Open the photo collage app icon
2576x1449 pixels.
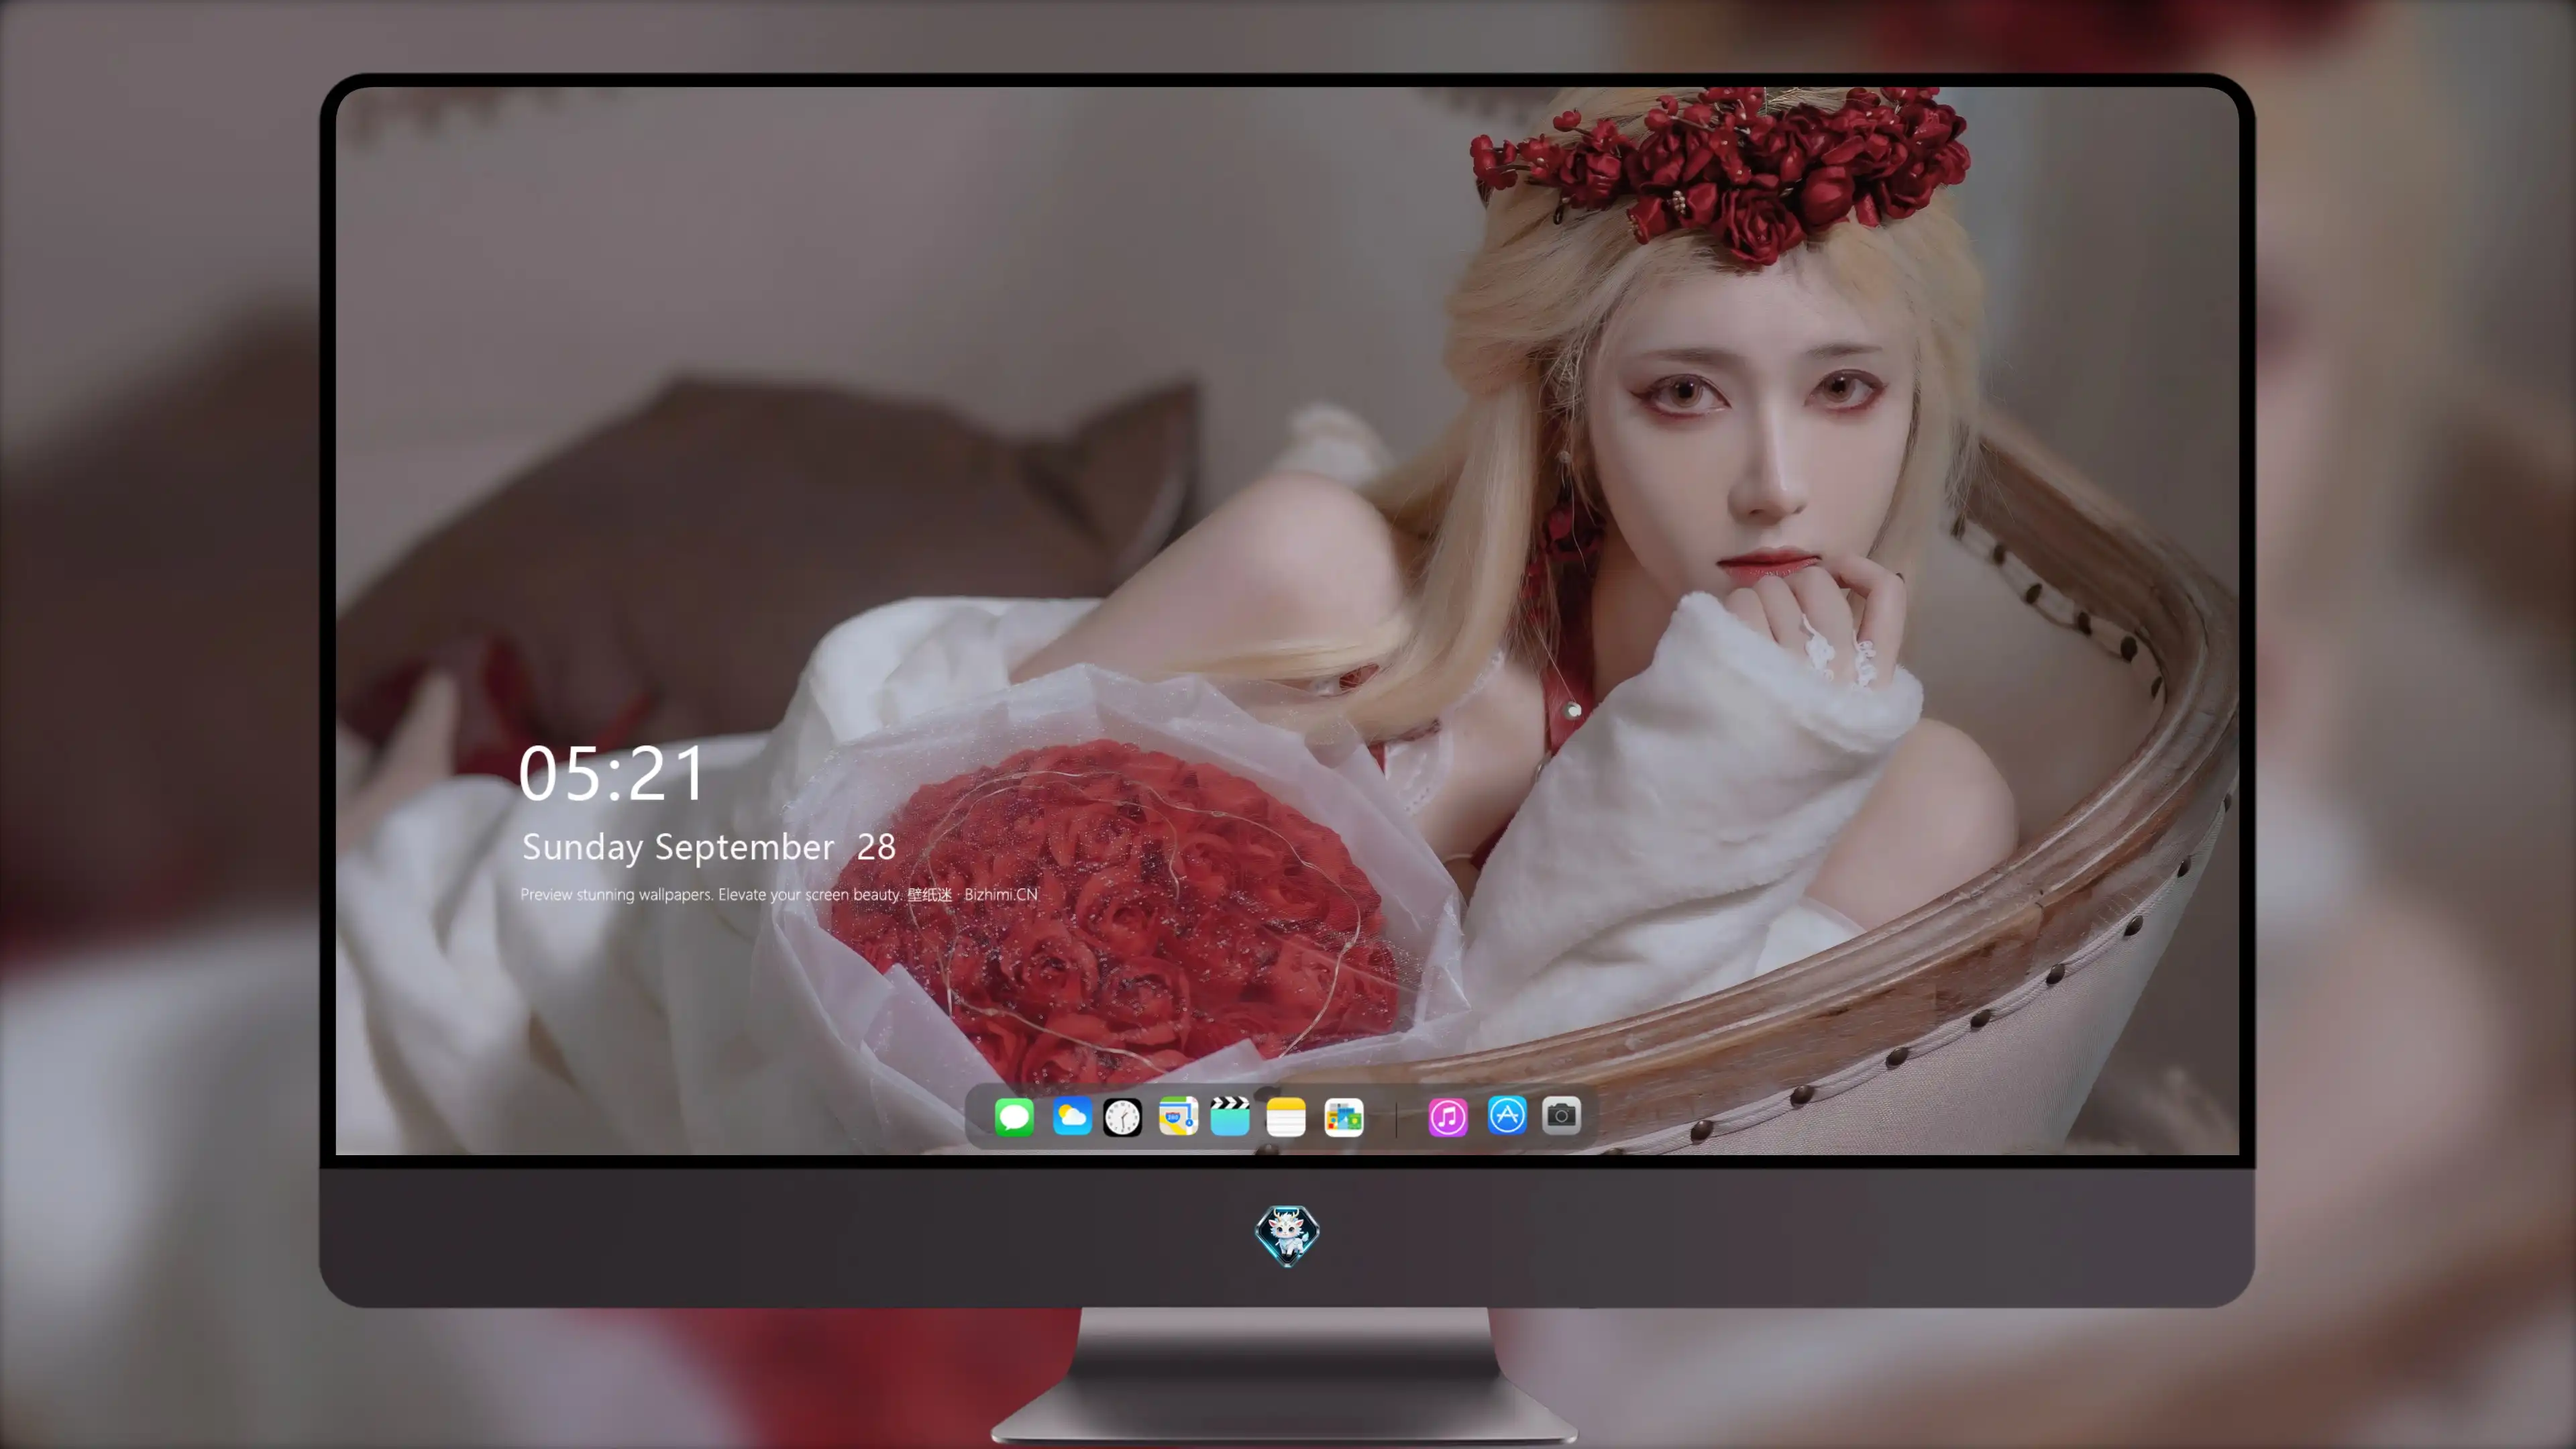1344,1116
